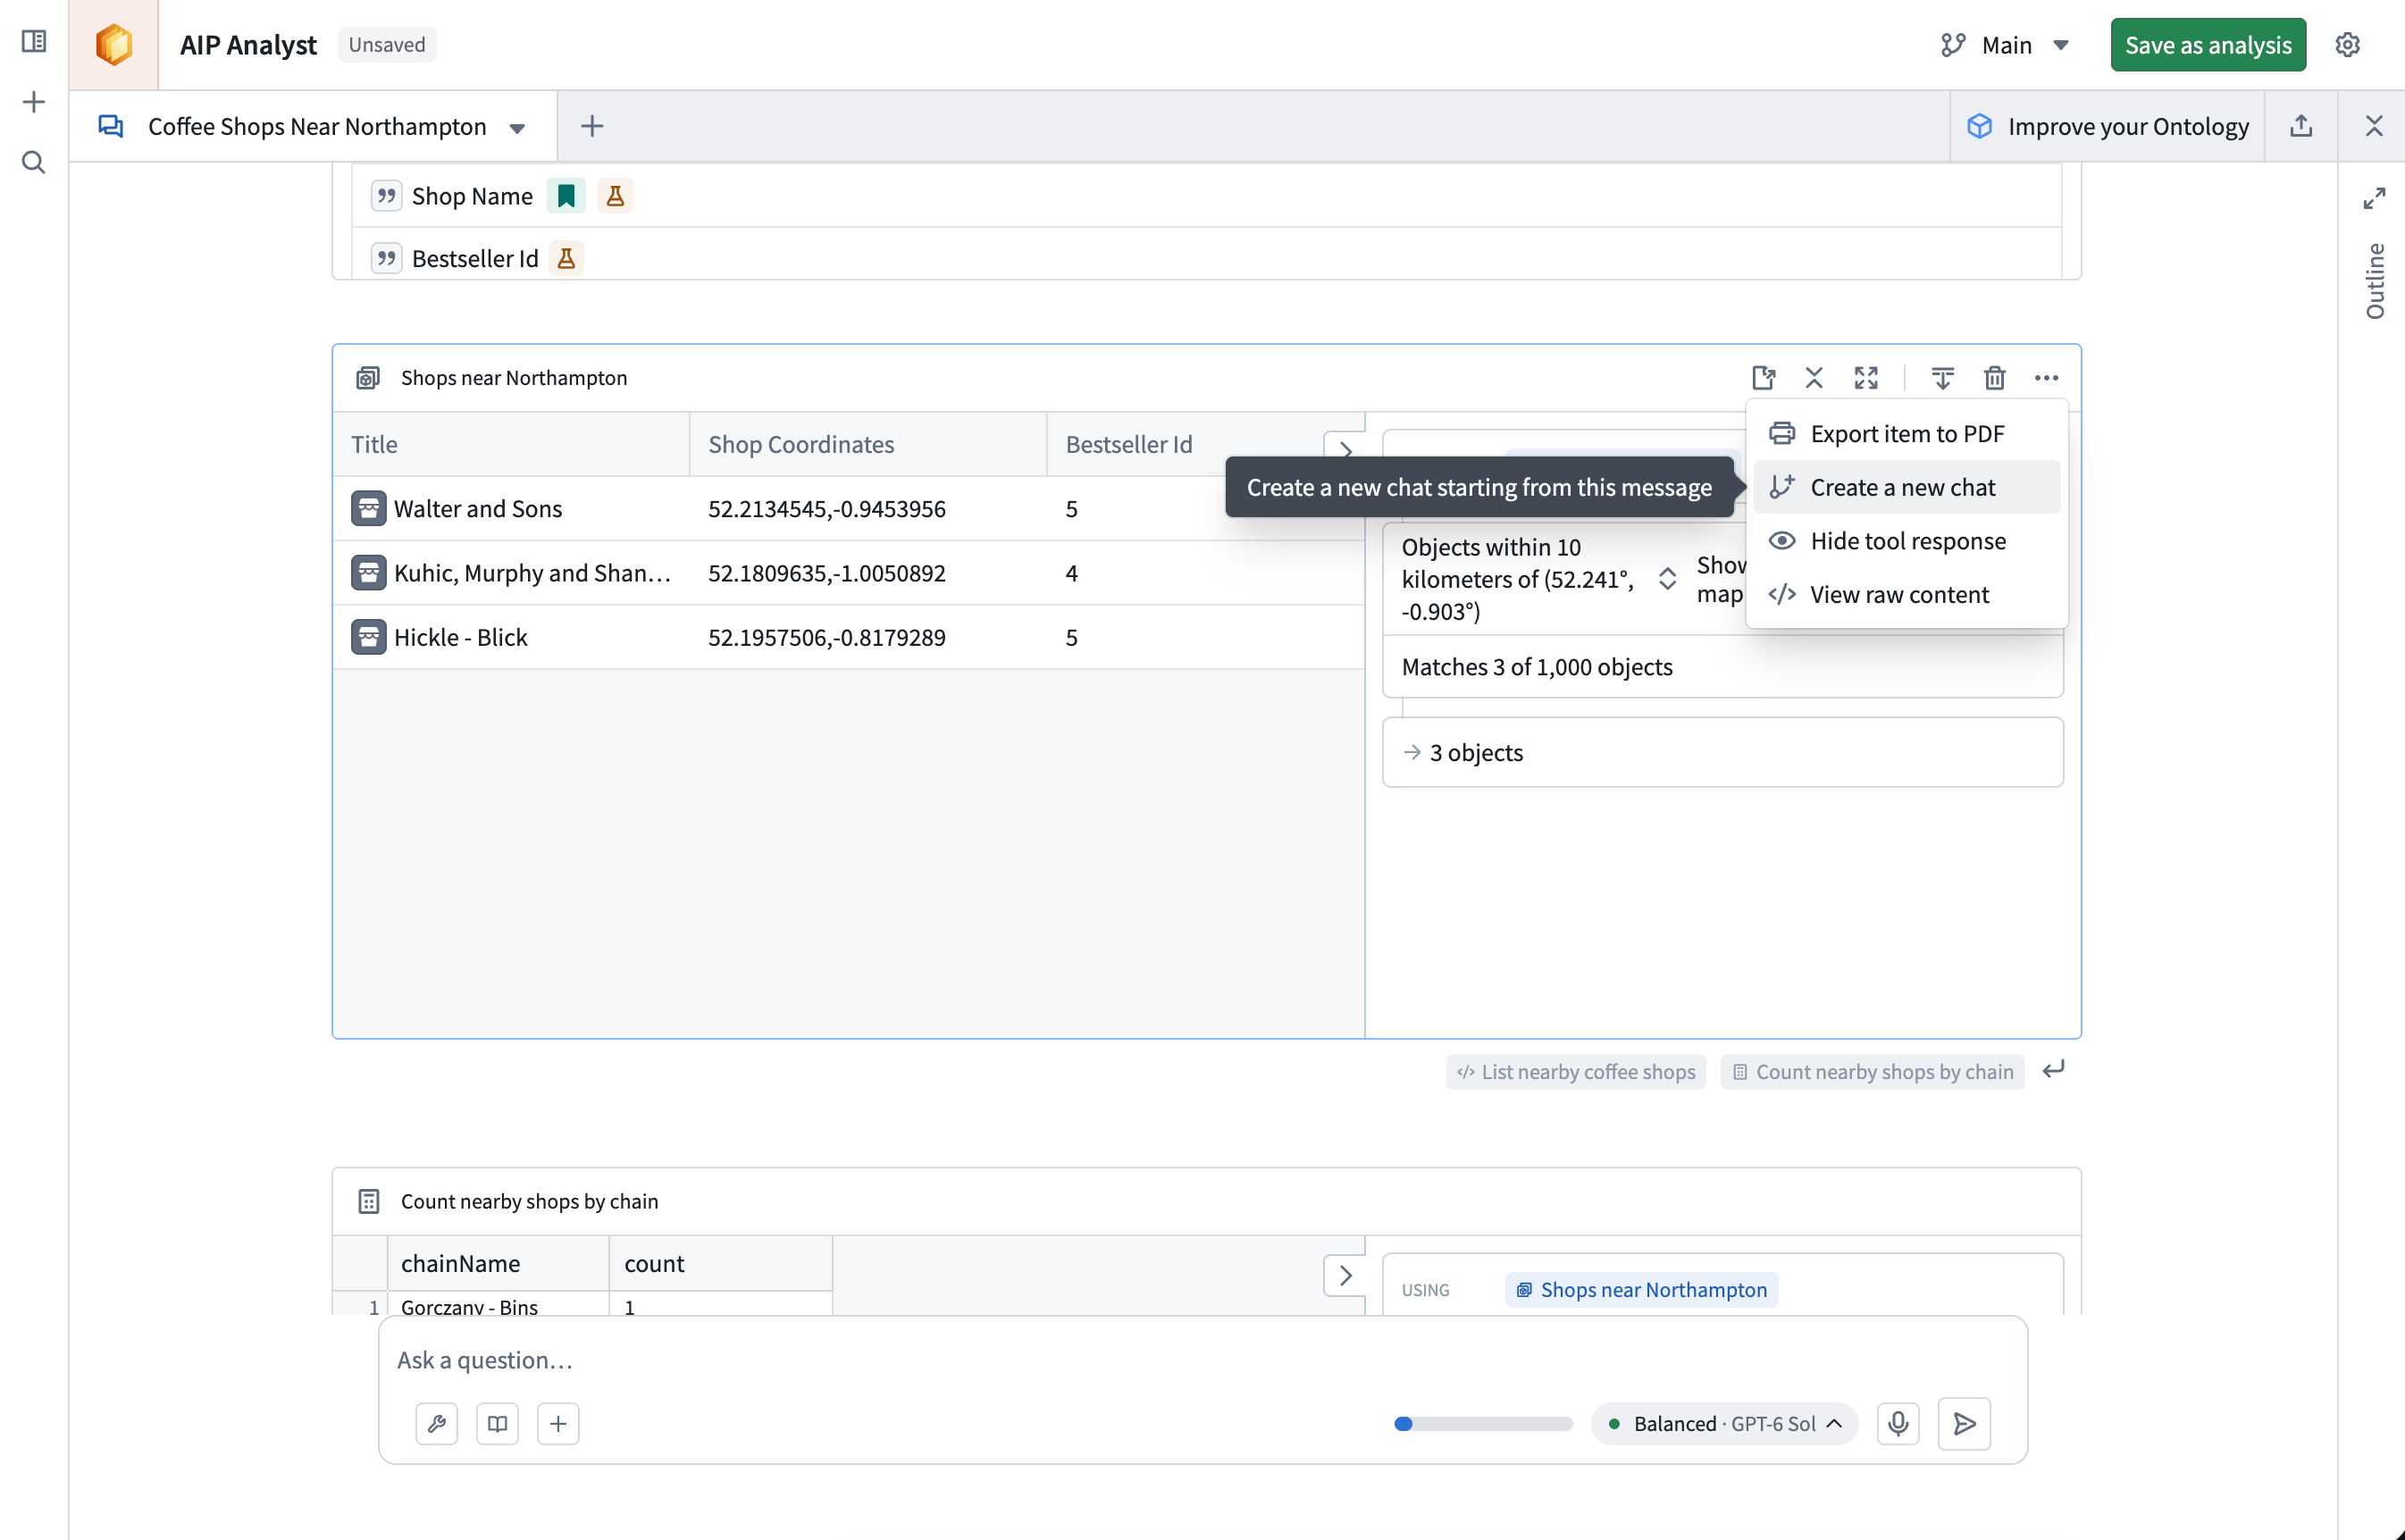Choose Export item to PDF
The height and width of the screenshot is (1540, 2405).
[1907, 434]
